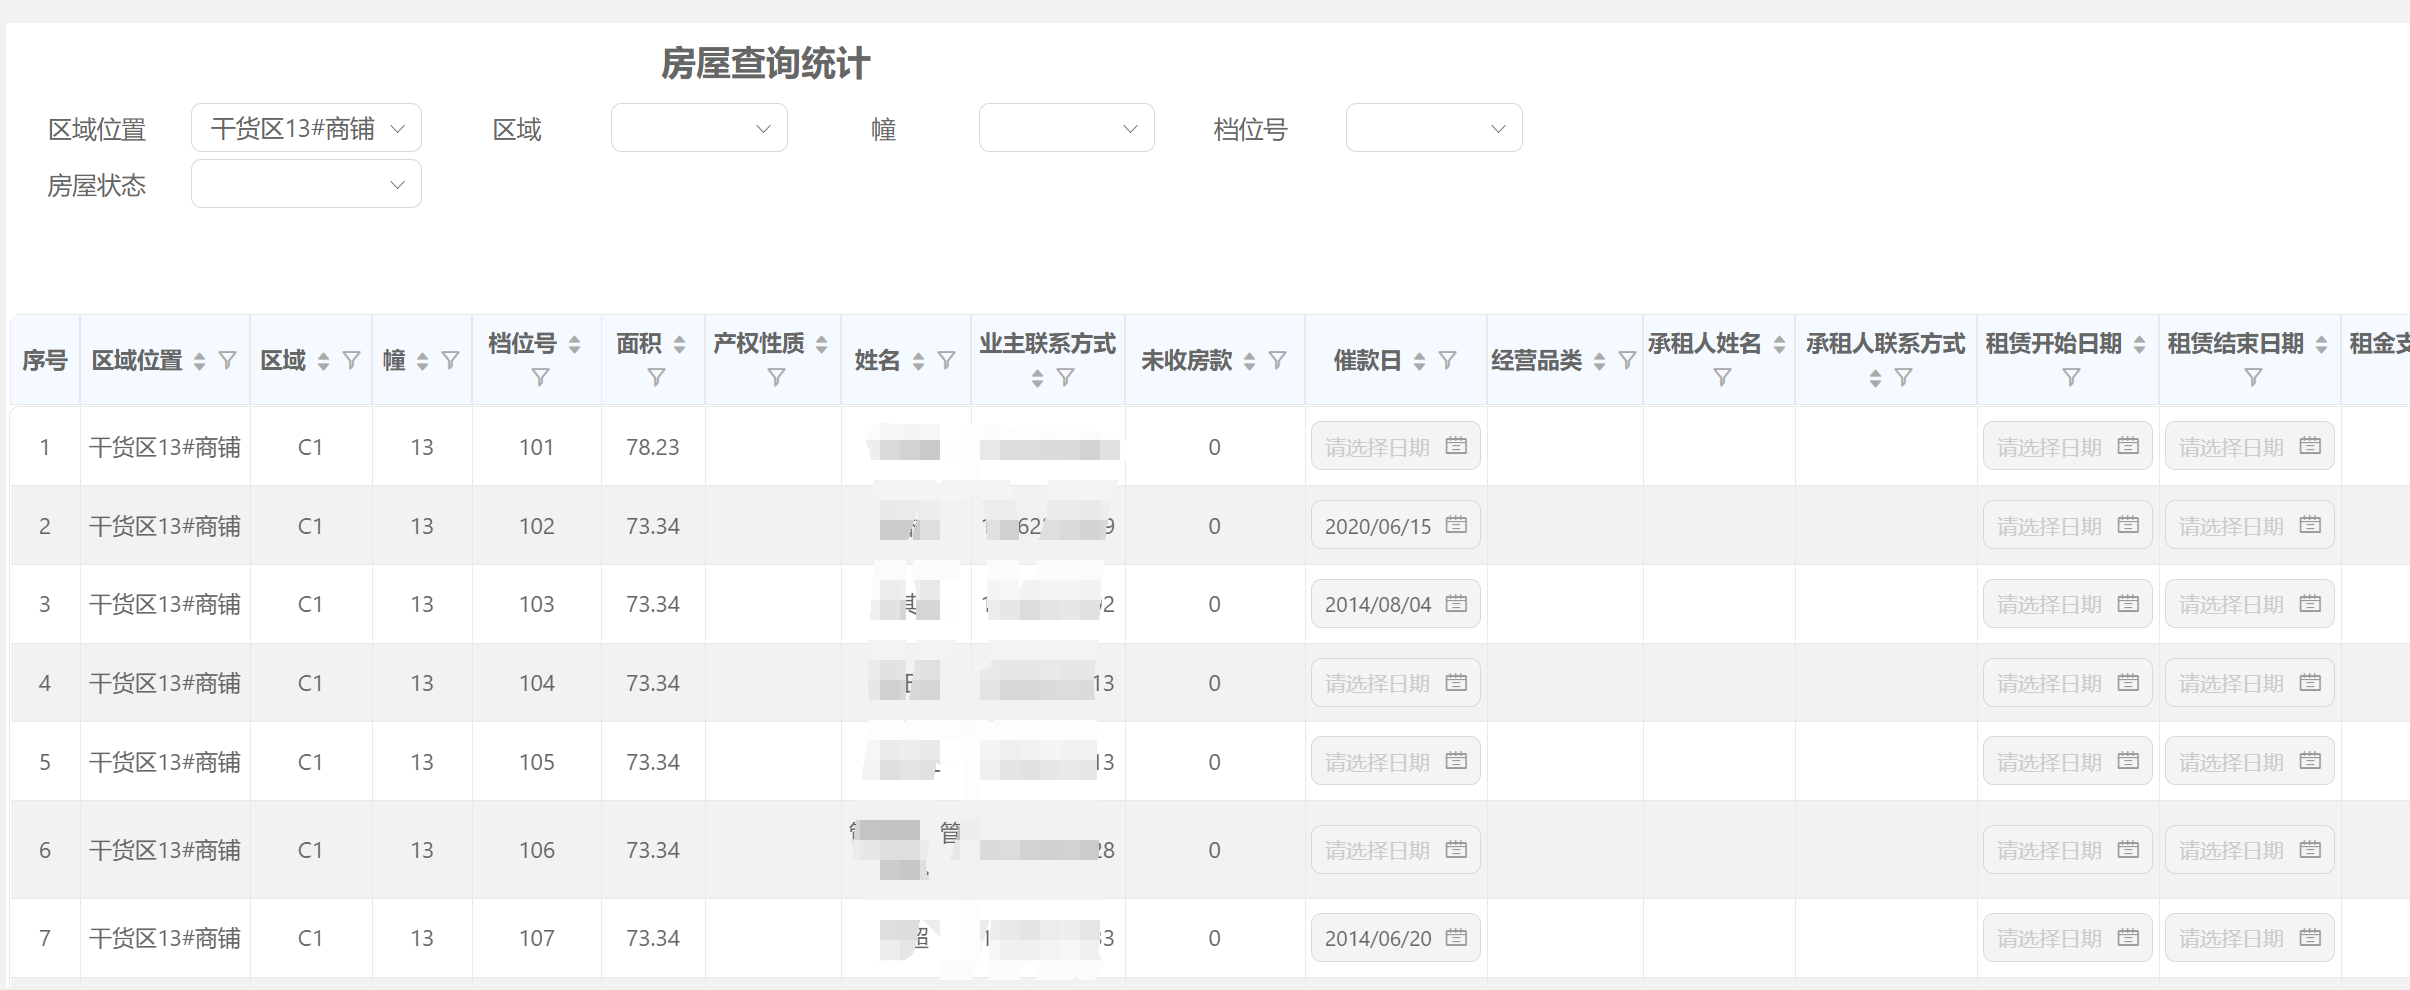Open calendar icon in row 2 租赁结束日期
This screenshot has width=2410, height=990.
(2310, 524)
